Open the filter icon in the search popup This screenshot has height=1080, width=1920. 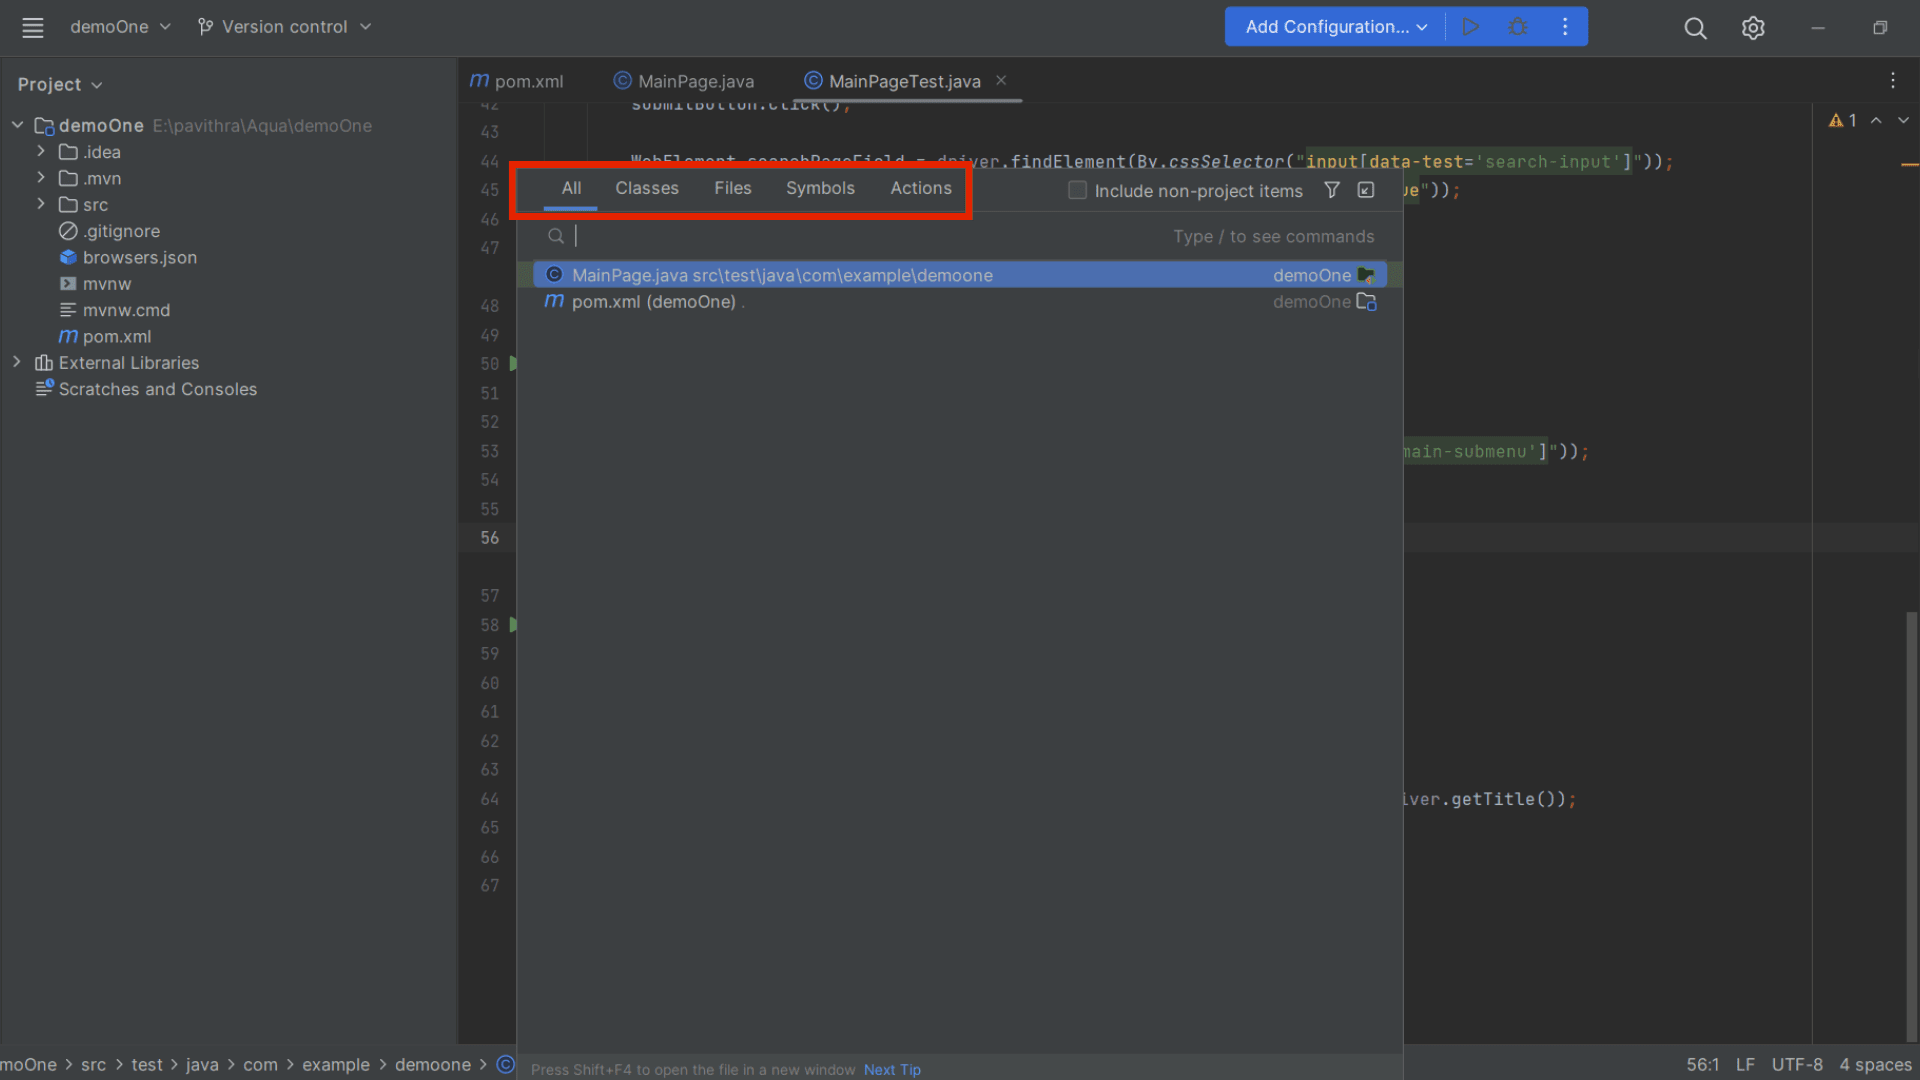click(x=1331, y=189)
